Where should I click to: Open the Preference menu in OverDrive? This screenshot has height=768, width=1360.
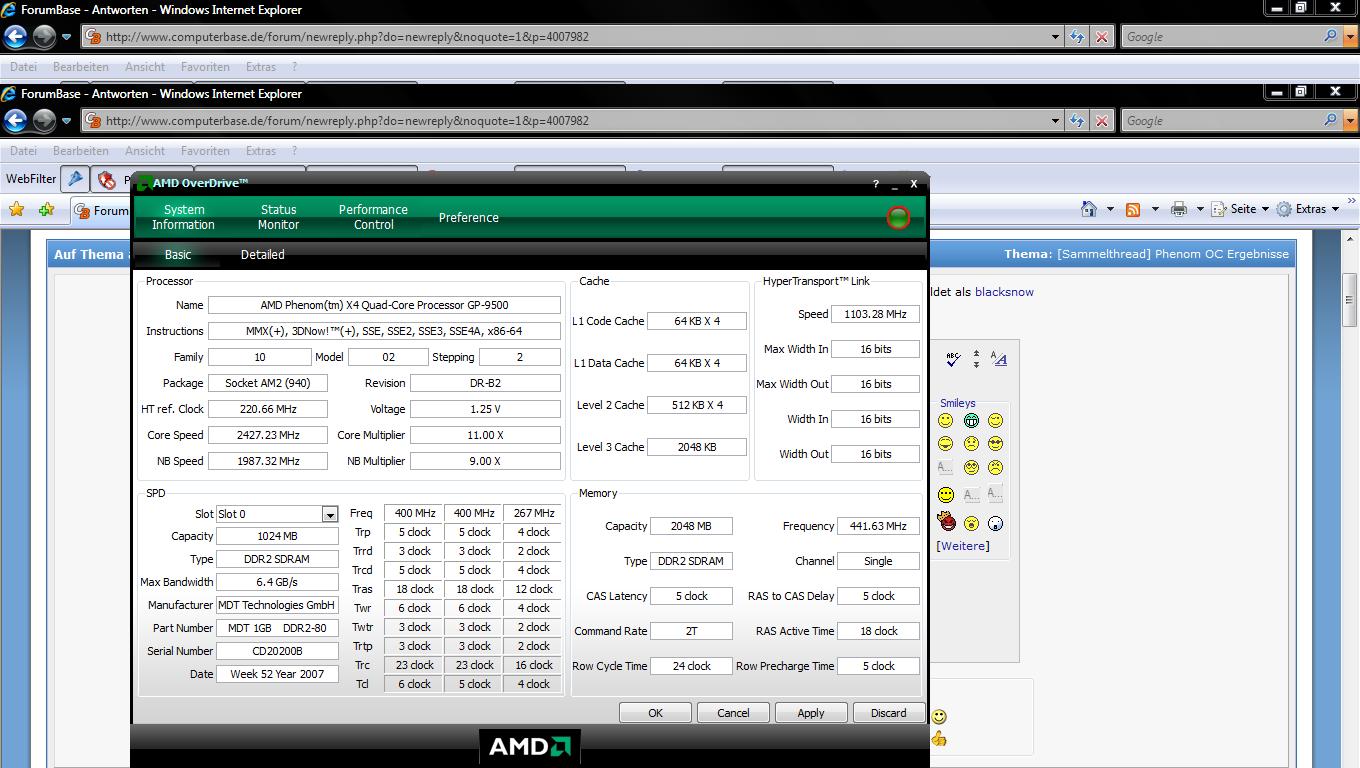pyautogui.click(x=469, y=217)
